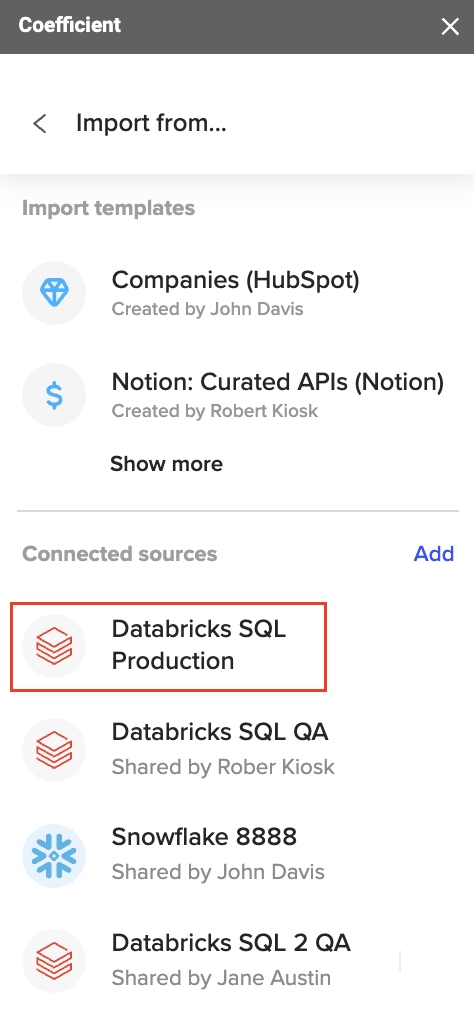Click the Databricks SQL Production source icon
Screen dimensions: 474x1012
click(54, 645)
